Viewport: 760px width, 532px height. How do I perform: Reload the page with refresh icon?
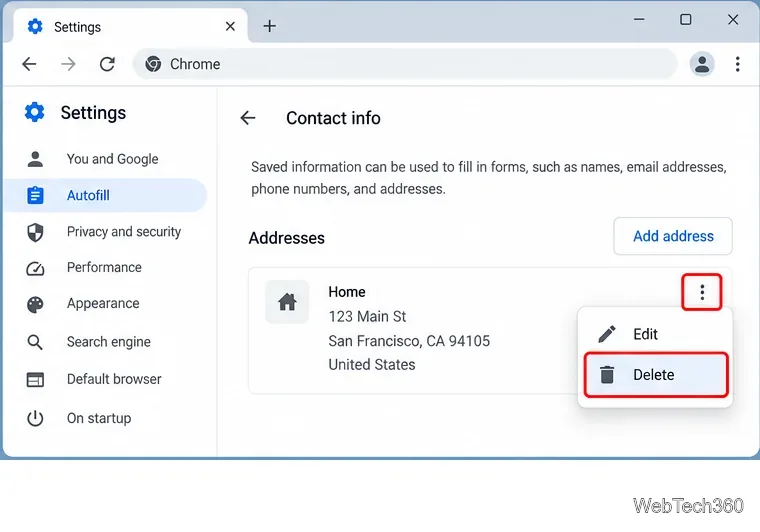pos(107,64)
